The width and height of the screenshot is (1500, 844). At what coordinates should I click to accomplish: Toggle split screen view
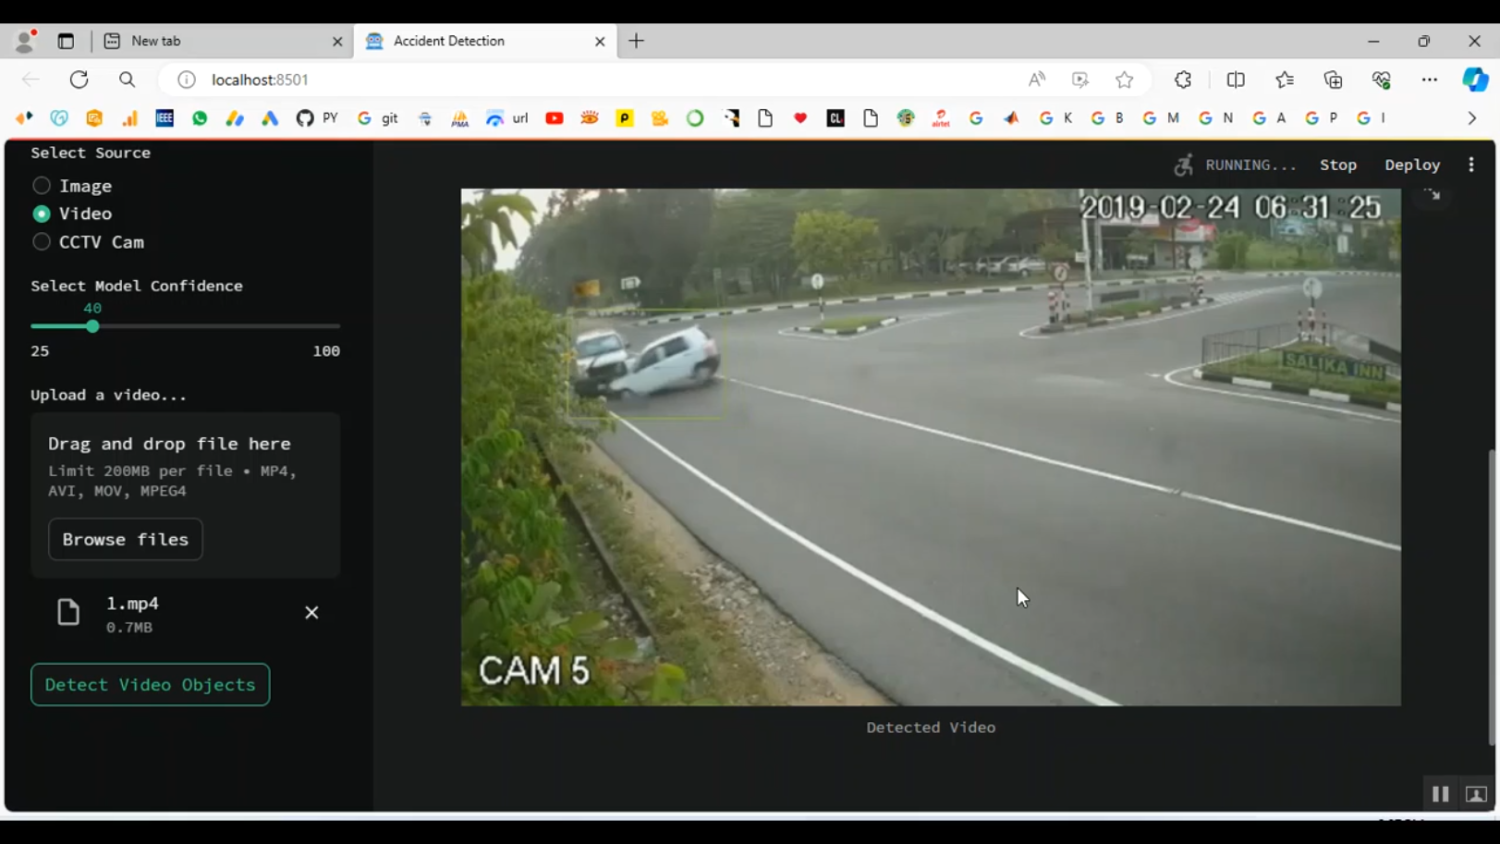point(1236,80)
